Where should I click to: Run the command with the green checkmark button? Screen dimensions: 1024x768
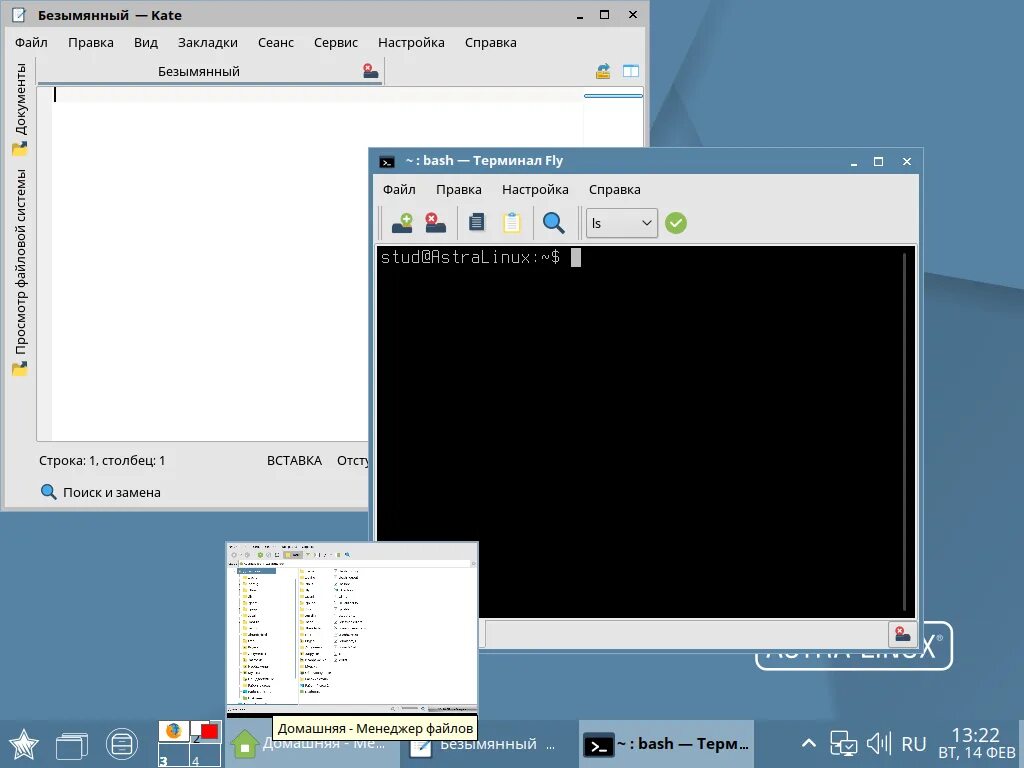pos(676,223)
